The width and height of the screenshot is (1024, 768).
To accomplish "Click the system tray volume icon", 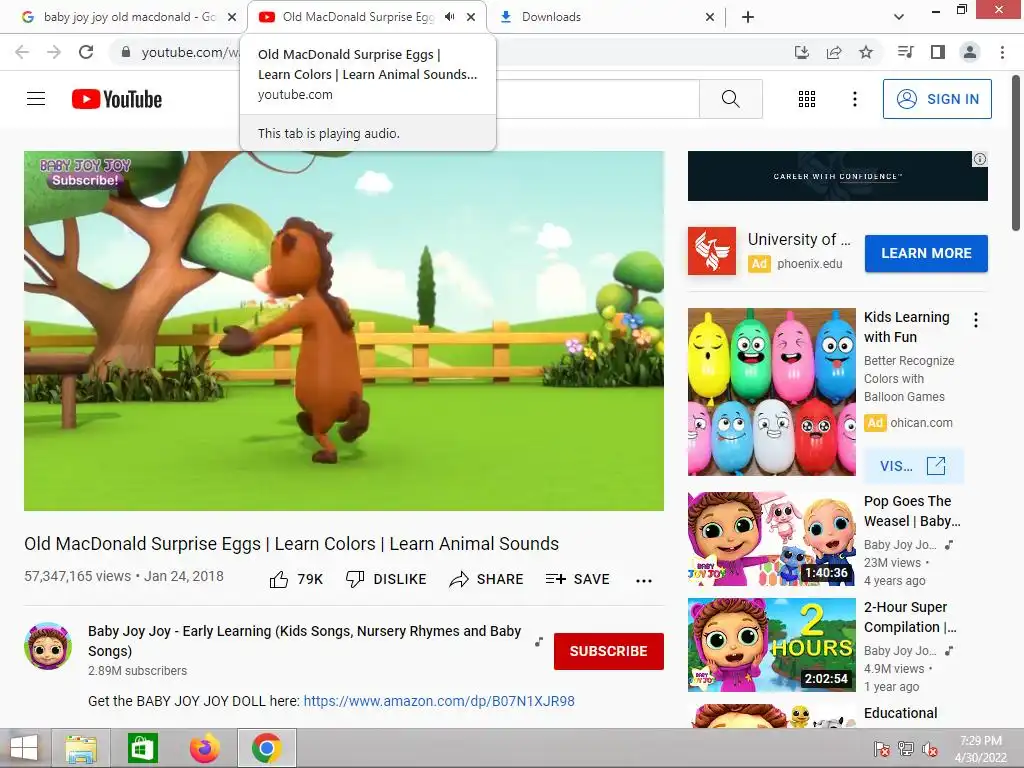I will (930, 749).
